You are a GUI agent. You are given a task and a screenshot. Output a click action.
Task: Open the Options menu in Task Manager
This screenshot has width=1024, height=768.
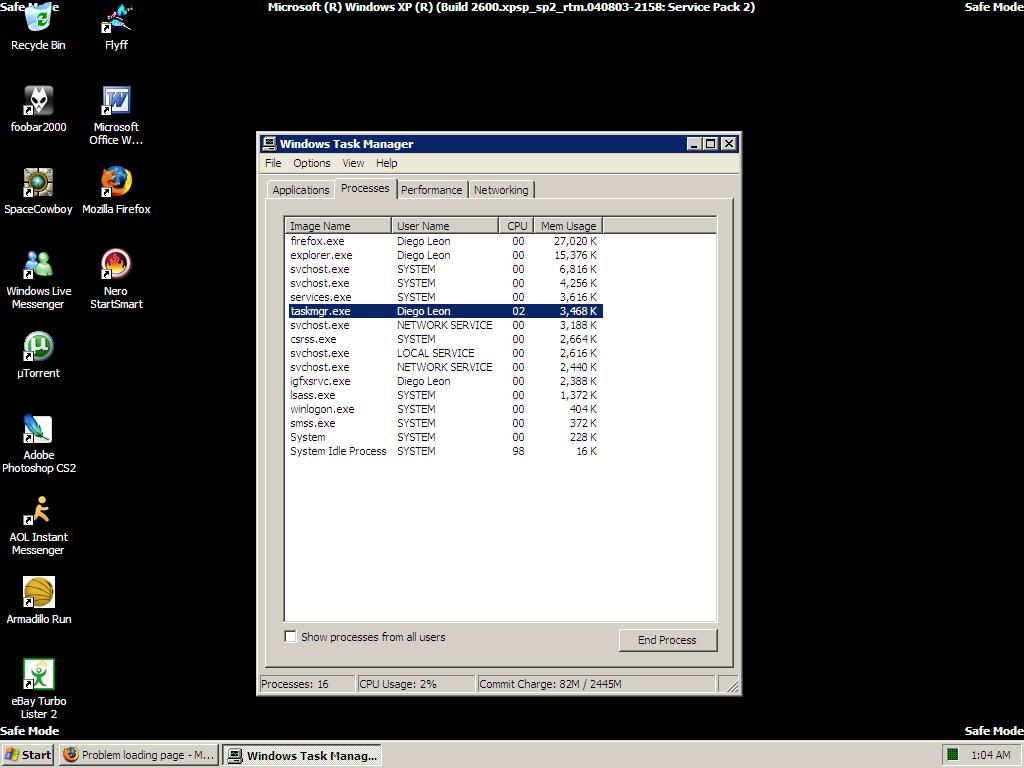click(311, 163)
